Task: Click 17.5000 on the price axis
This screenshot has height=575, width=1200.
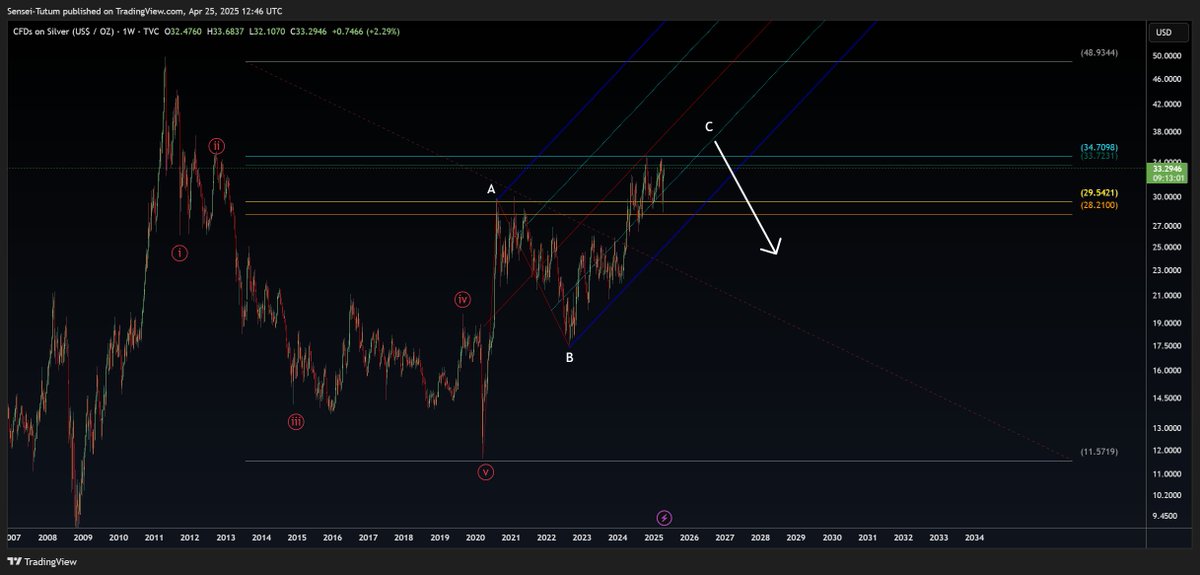Action: point(1167,346)
